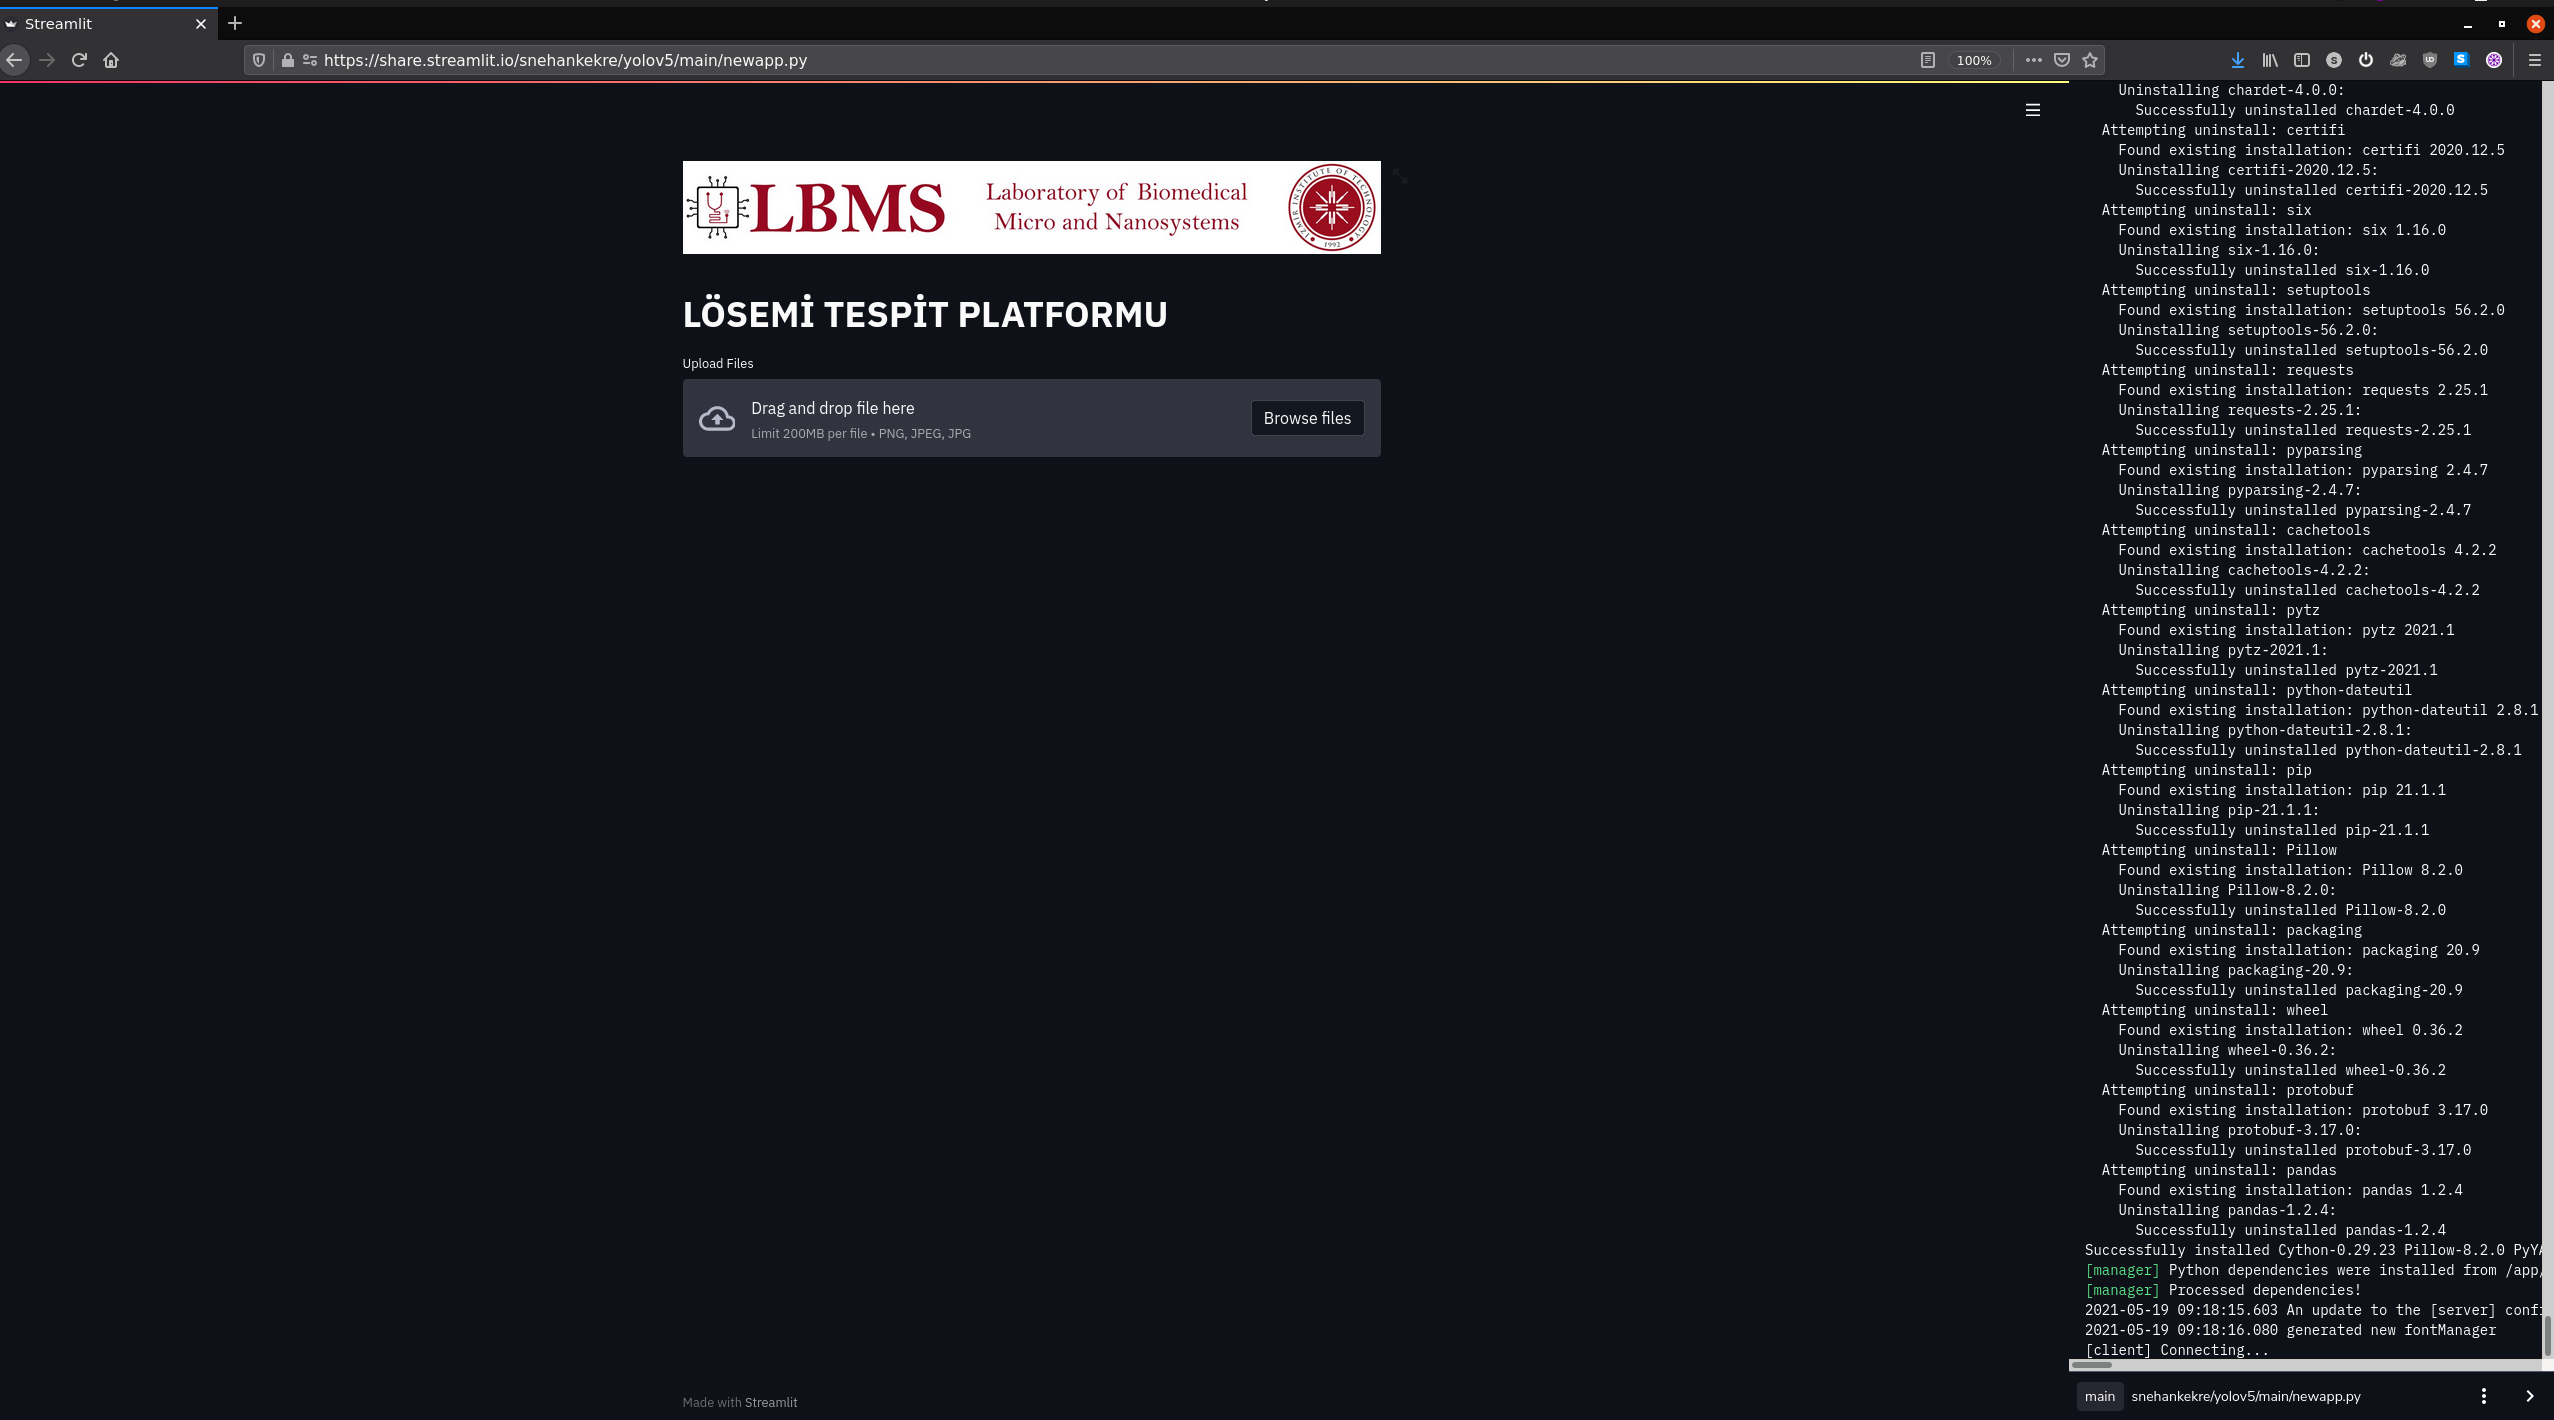The height and width of the screenshot is (1420, 2554).
Task: Click the 100% zoom level indicator
Action: coord(1974,60)
